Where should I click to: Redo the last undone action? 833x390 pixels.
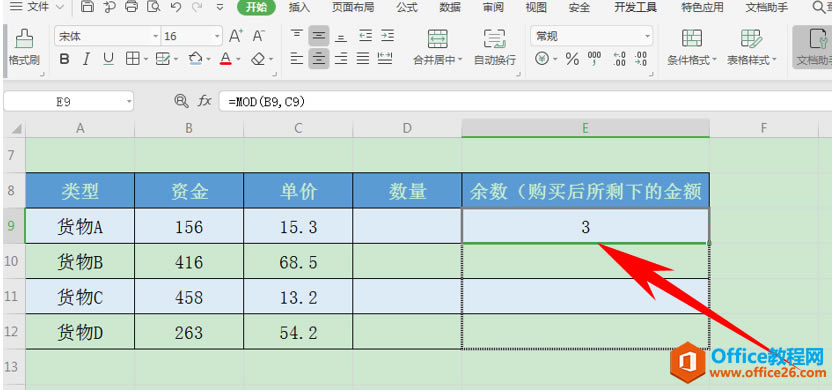tap(197, 7)
